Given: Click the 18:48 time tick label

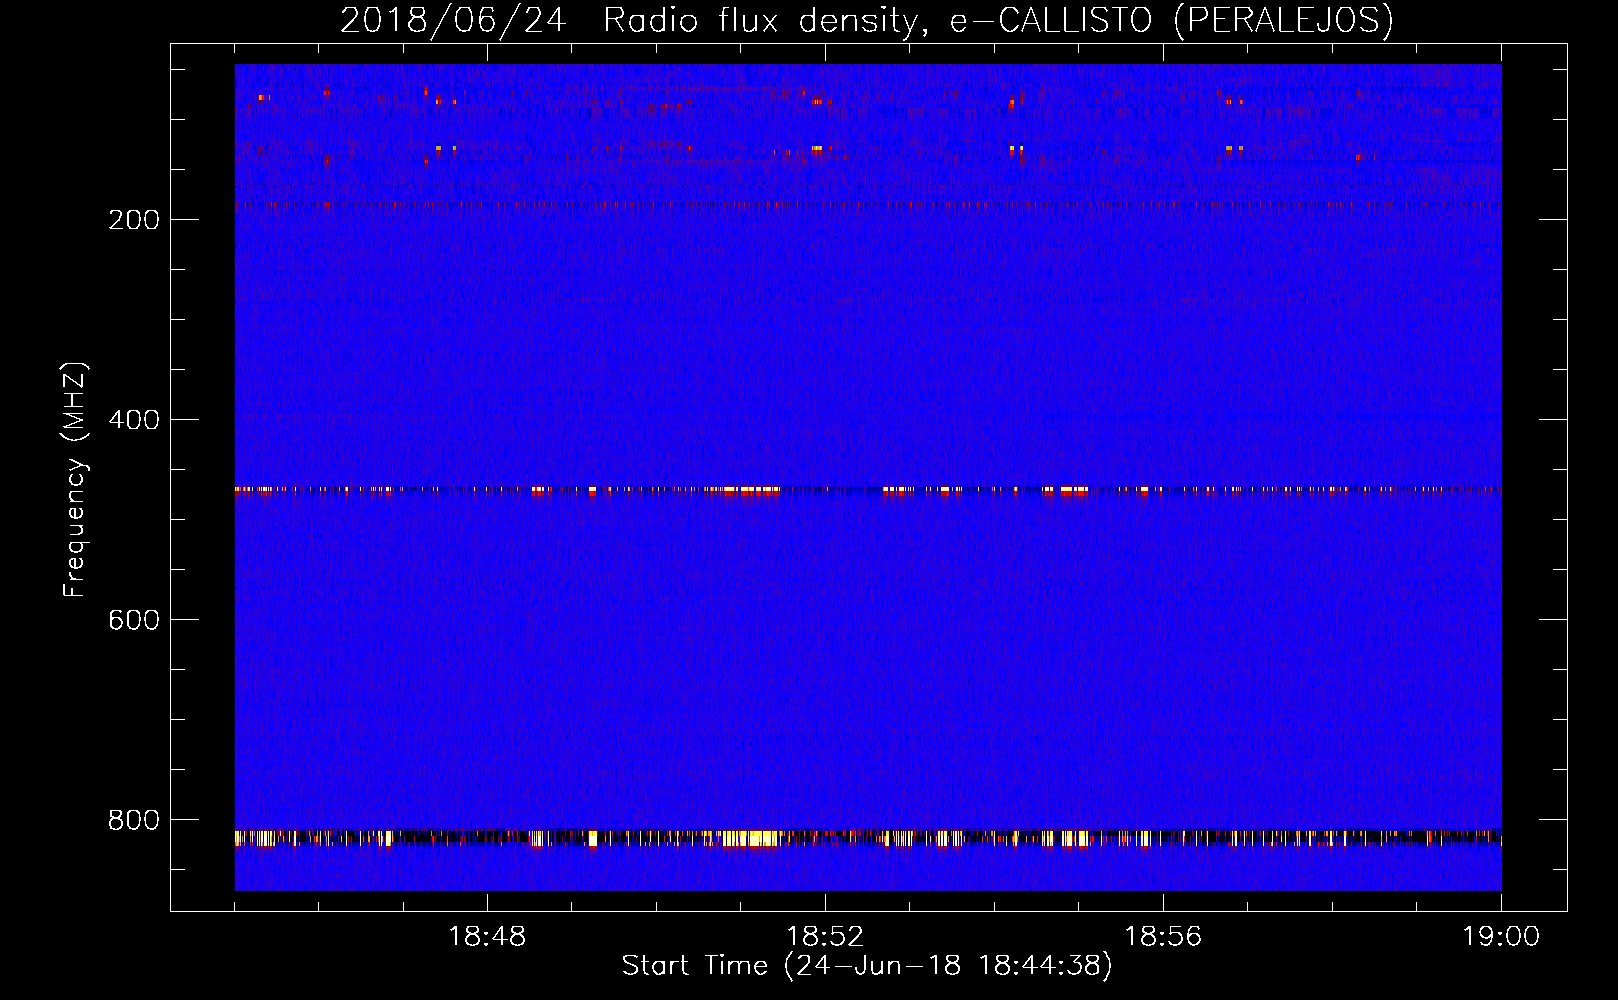Looking at the screenshot, I should (x=487, y=937).
